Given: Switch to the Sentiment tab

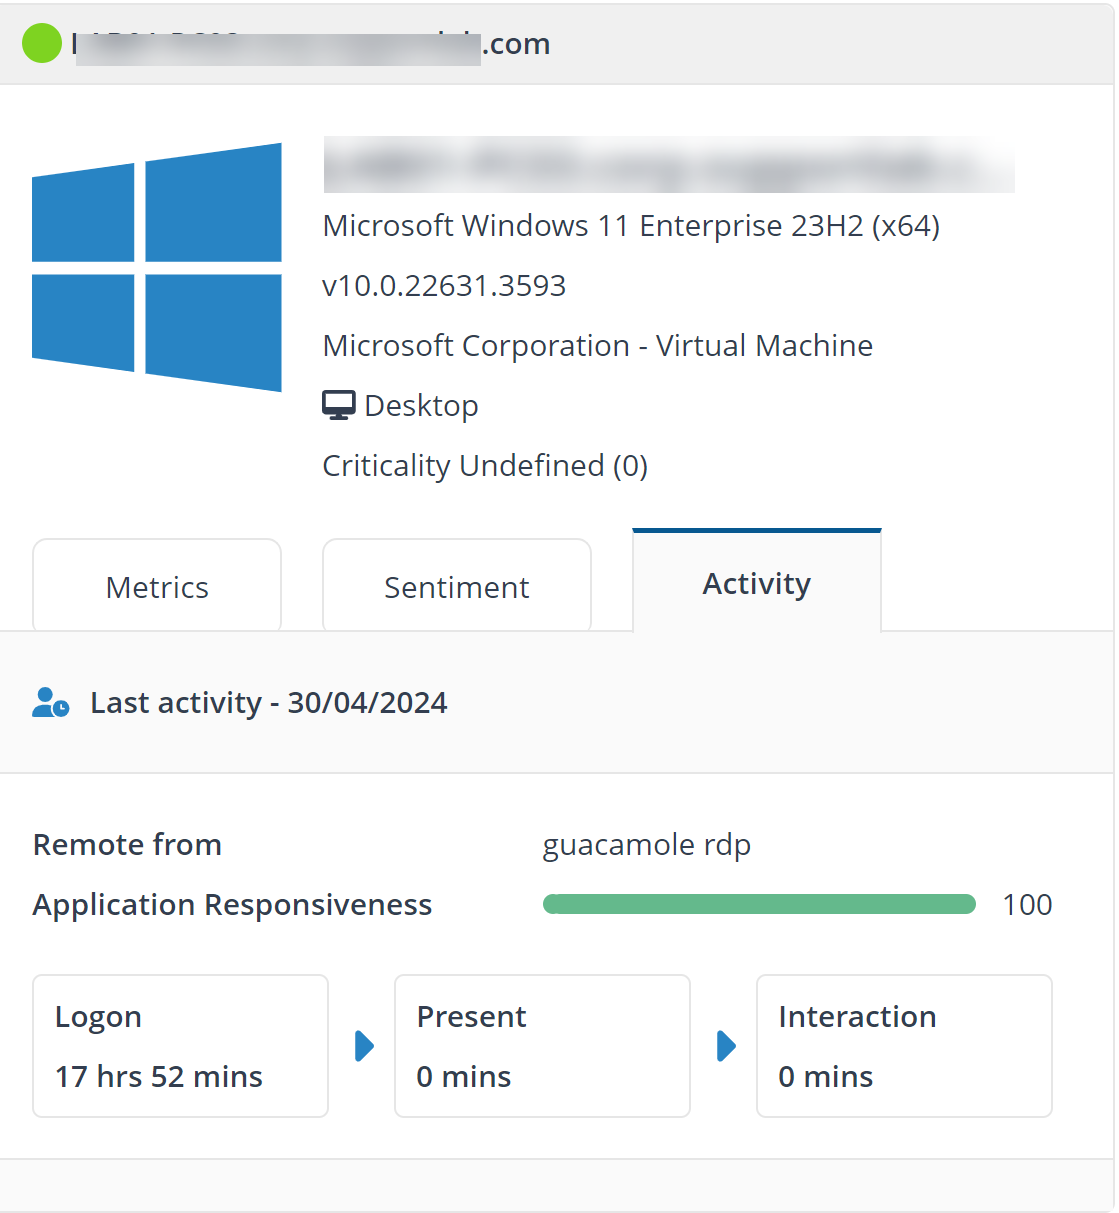Looking at the screenshot, I should click(x=457, y=587).
